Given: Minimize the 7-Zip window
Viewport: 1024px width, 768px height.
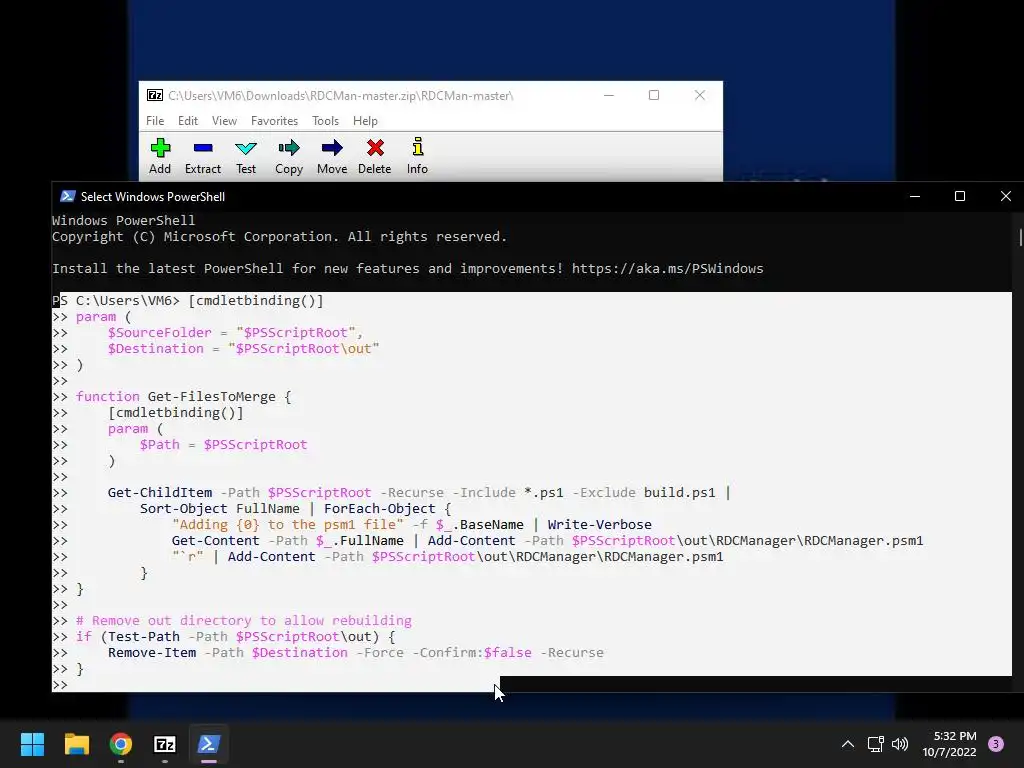Looking at the screenshot, I should click(609, 95).
